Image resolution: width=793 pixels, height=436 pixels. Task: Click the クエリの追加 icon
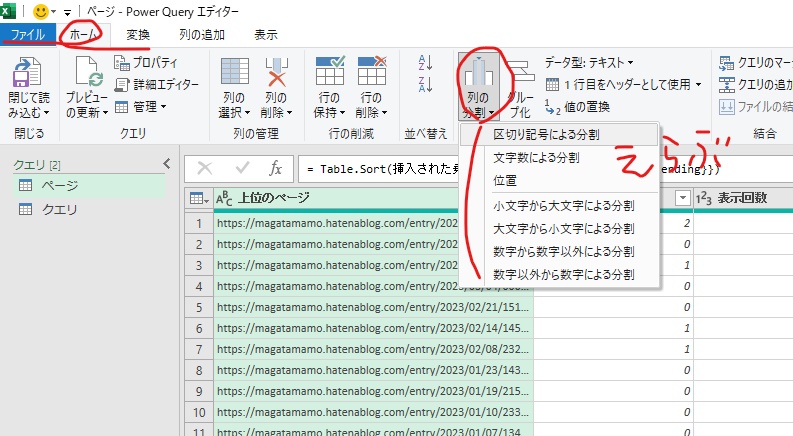point(727,84)
